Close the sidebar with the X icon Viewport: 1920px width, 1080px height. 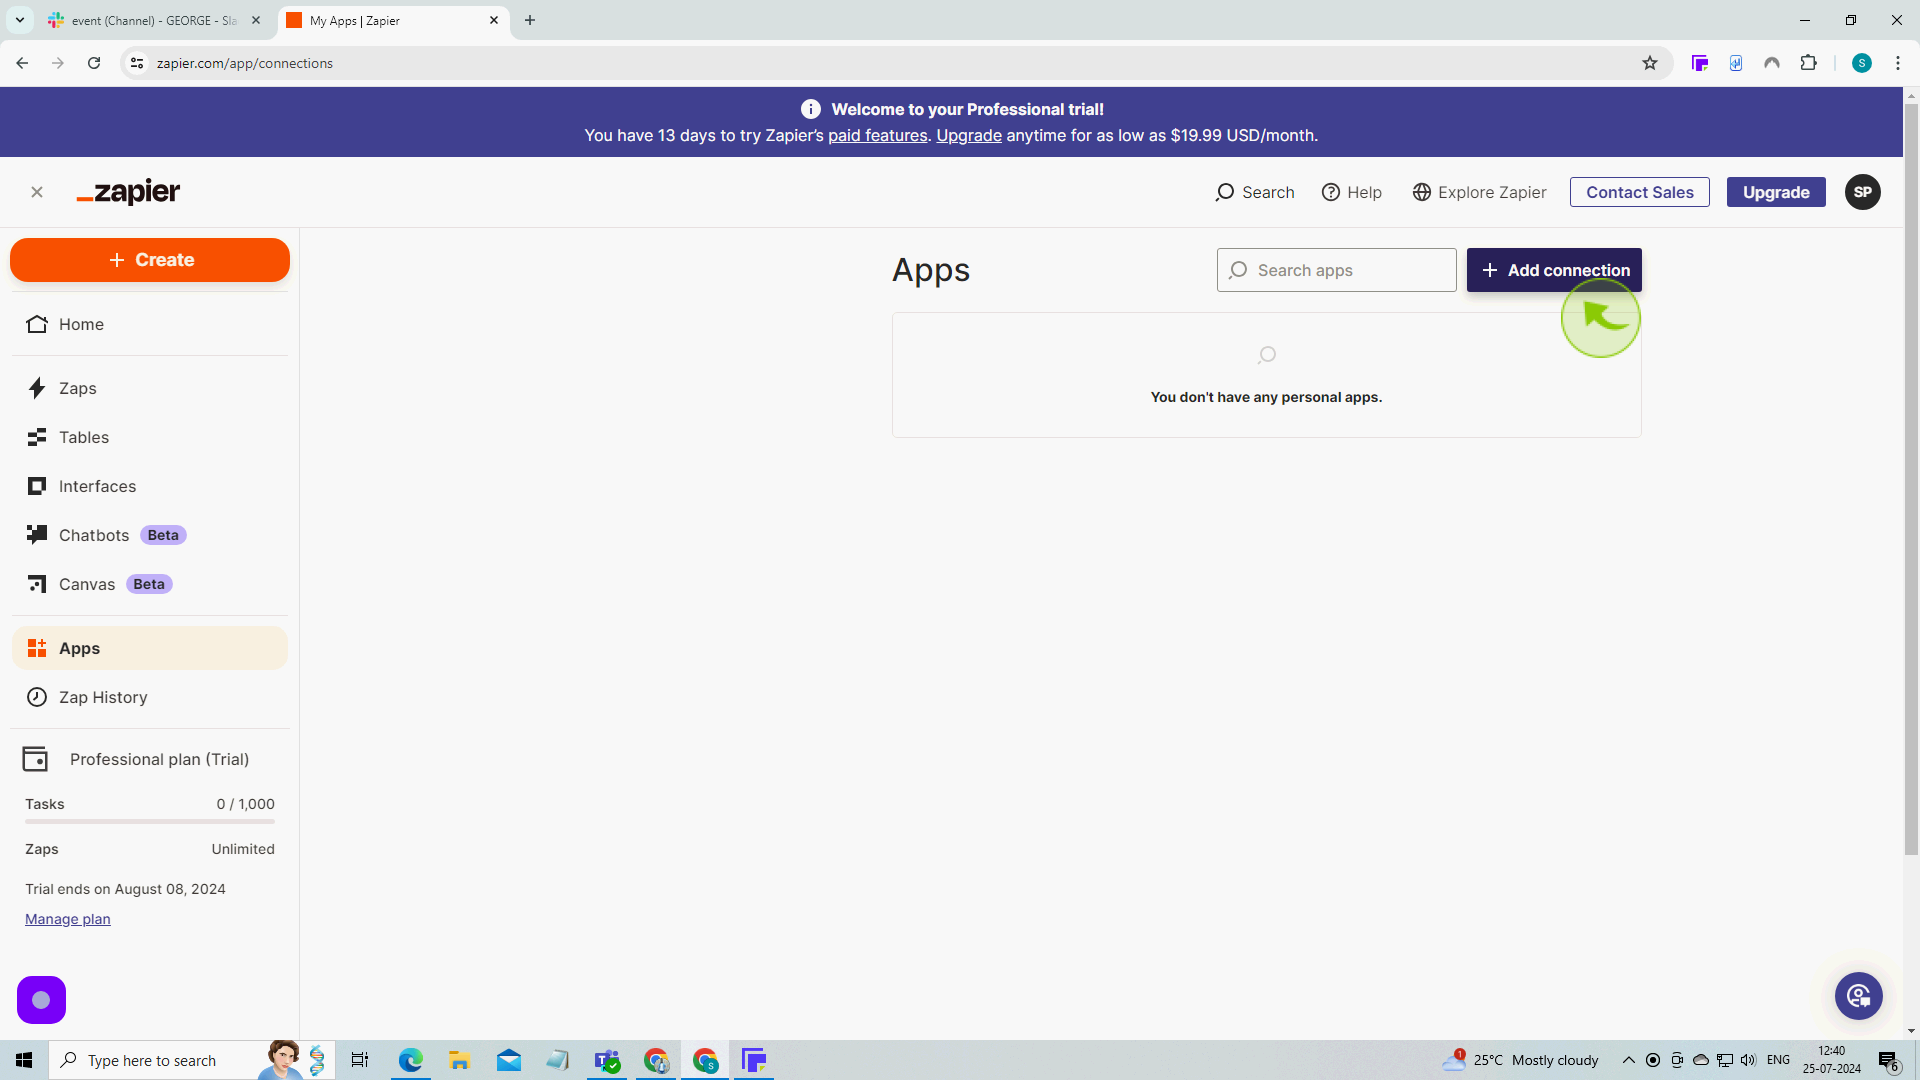[x=37, y=192]
